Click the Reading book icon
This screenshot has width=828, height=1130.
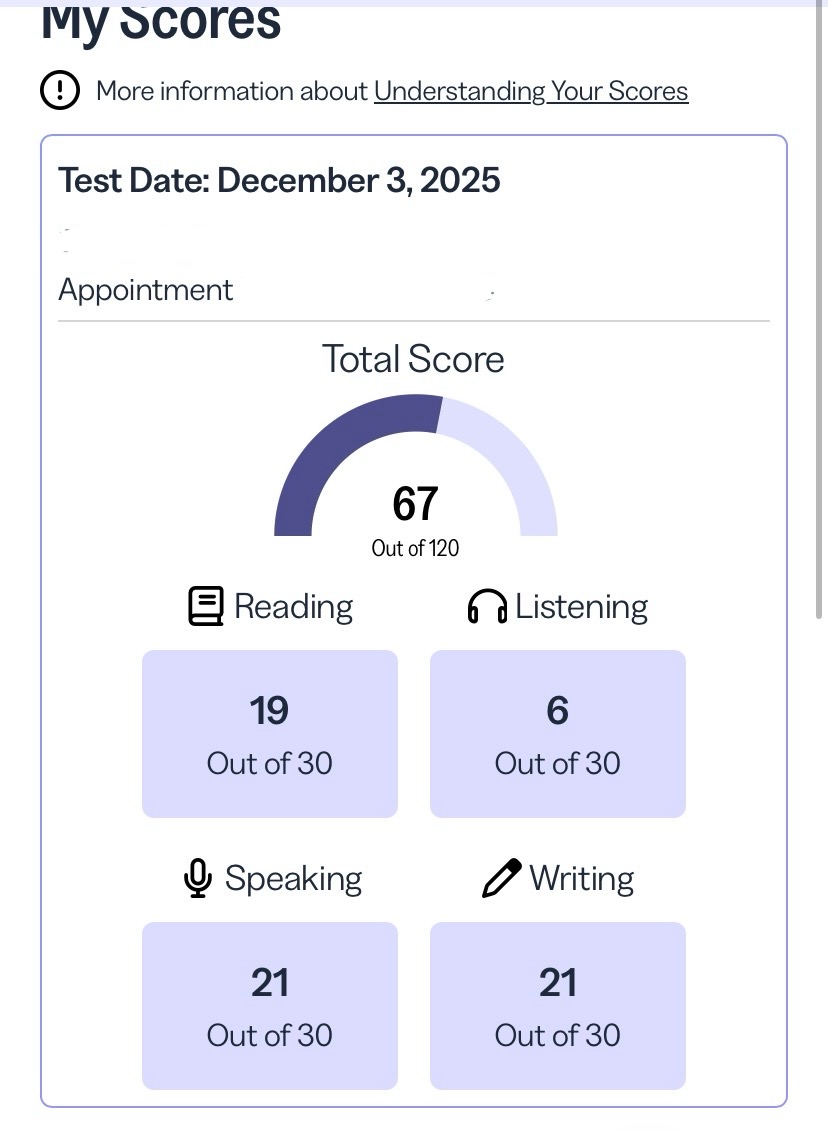(x=205, y=607)
